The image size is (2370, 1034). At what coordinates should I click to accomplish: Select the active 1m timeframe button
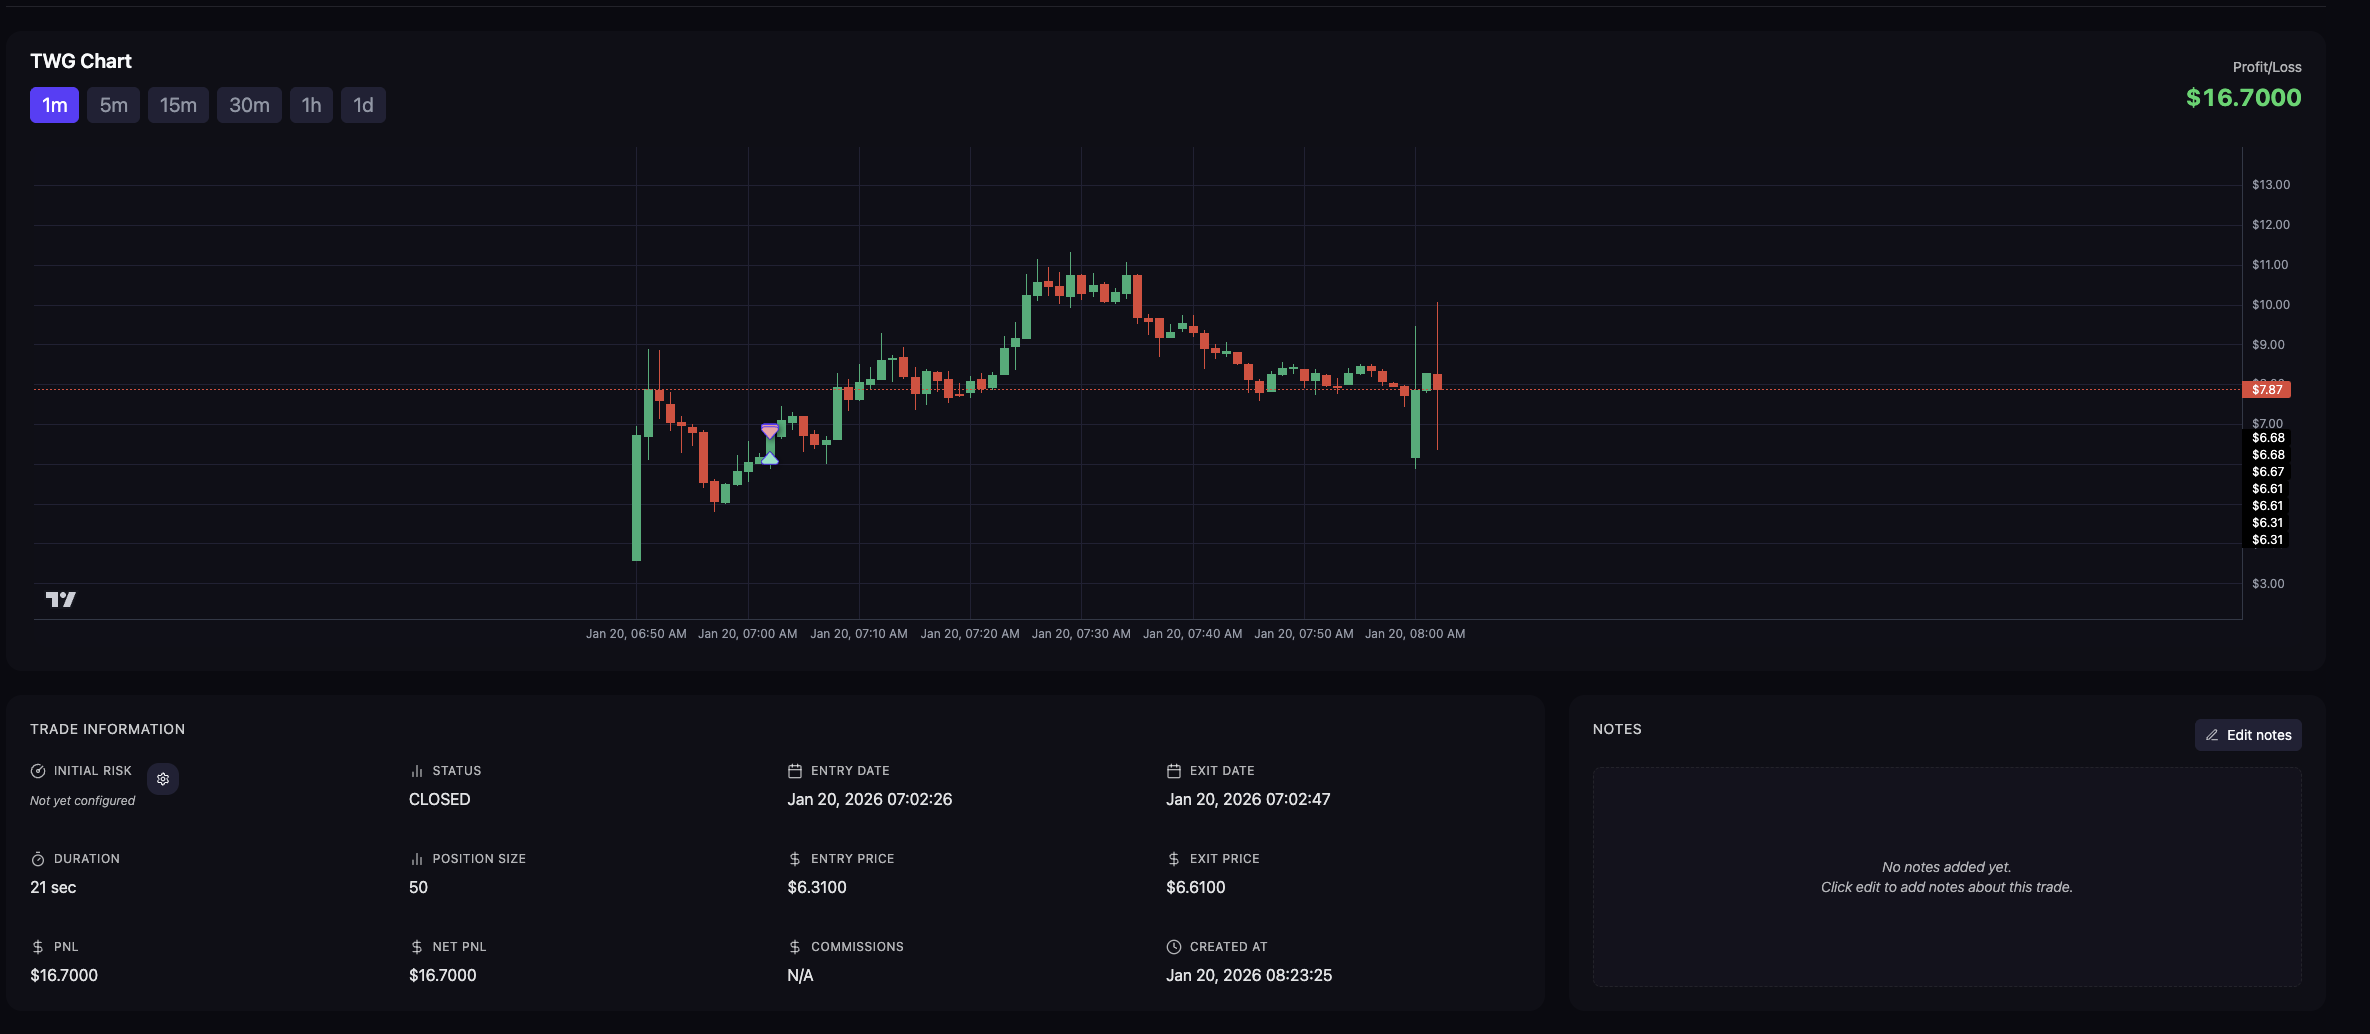tap(54, 105)
